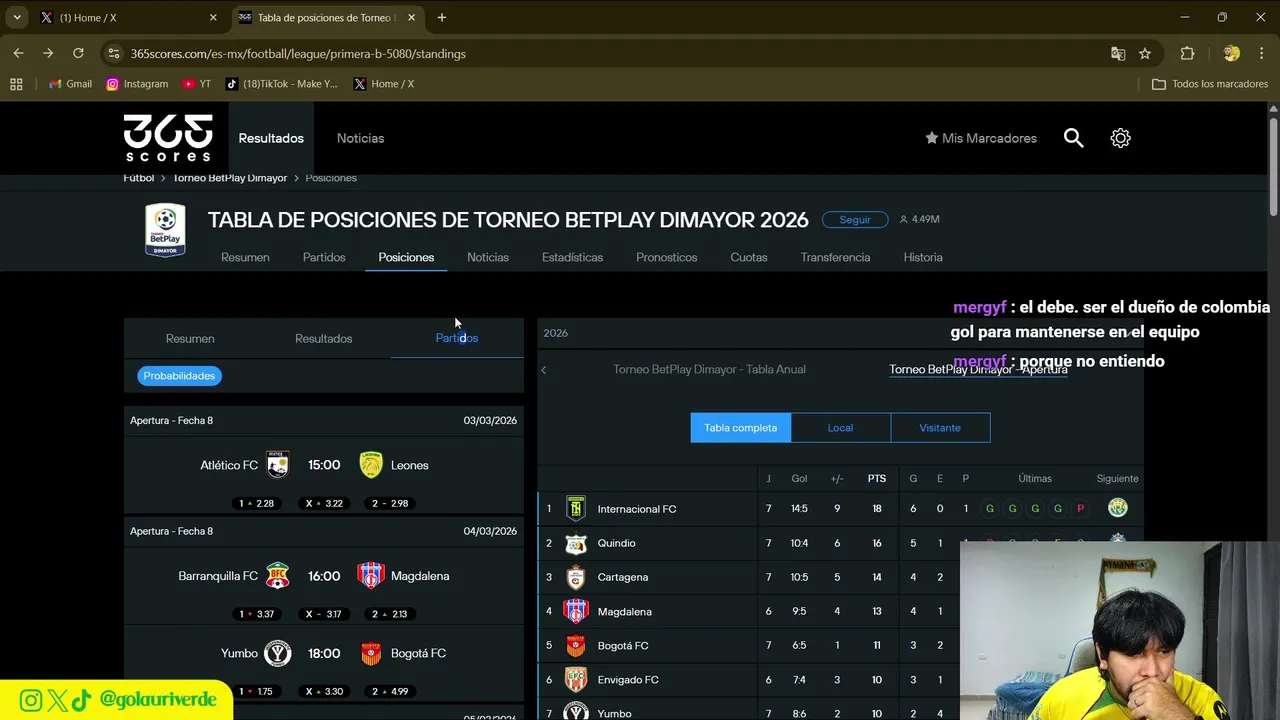Open a new browser tab
Screen dimensions: 1280x720
coord(441,18)
